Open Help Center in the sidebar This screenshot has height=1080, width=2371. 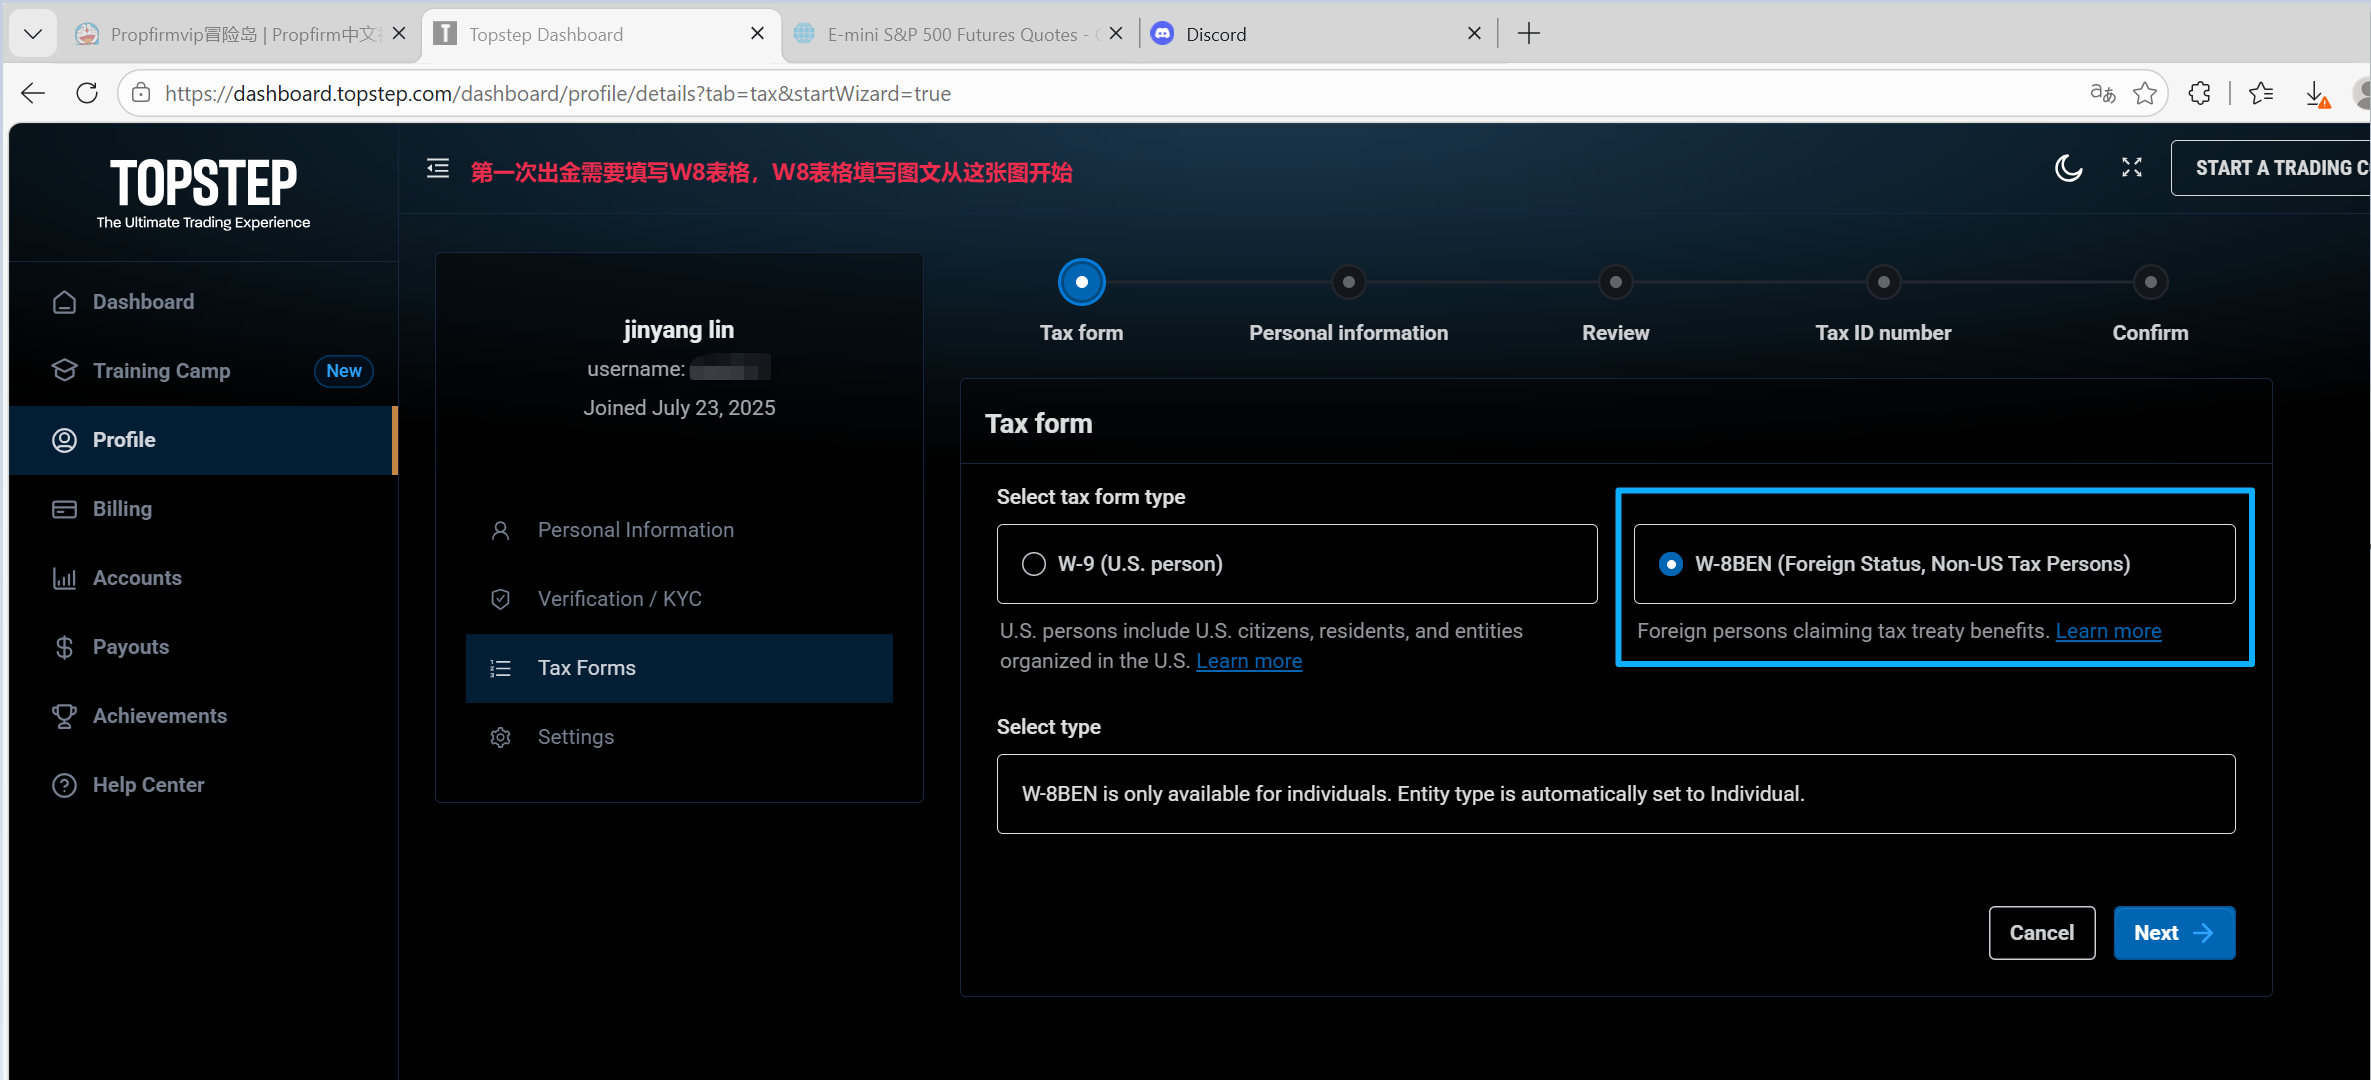(x=203, y=785)
